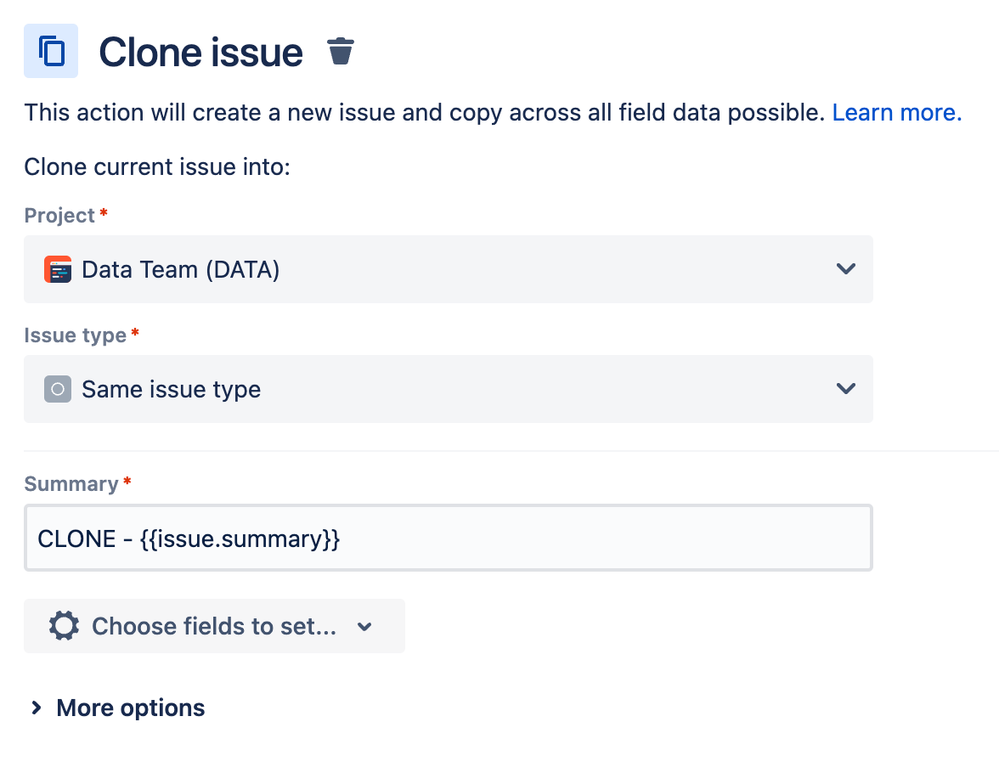This screenshot has width=999, height=761.
Task: Click the chevron arrow in Issue type field
Action: [x=845, y=388]
